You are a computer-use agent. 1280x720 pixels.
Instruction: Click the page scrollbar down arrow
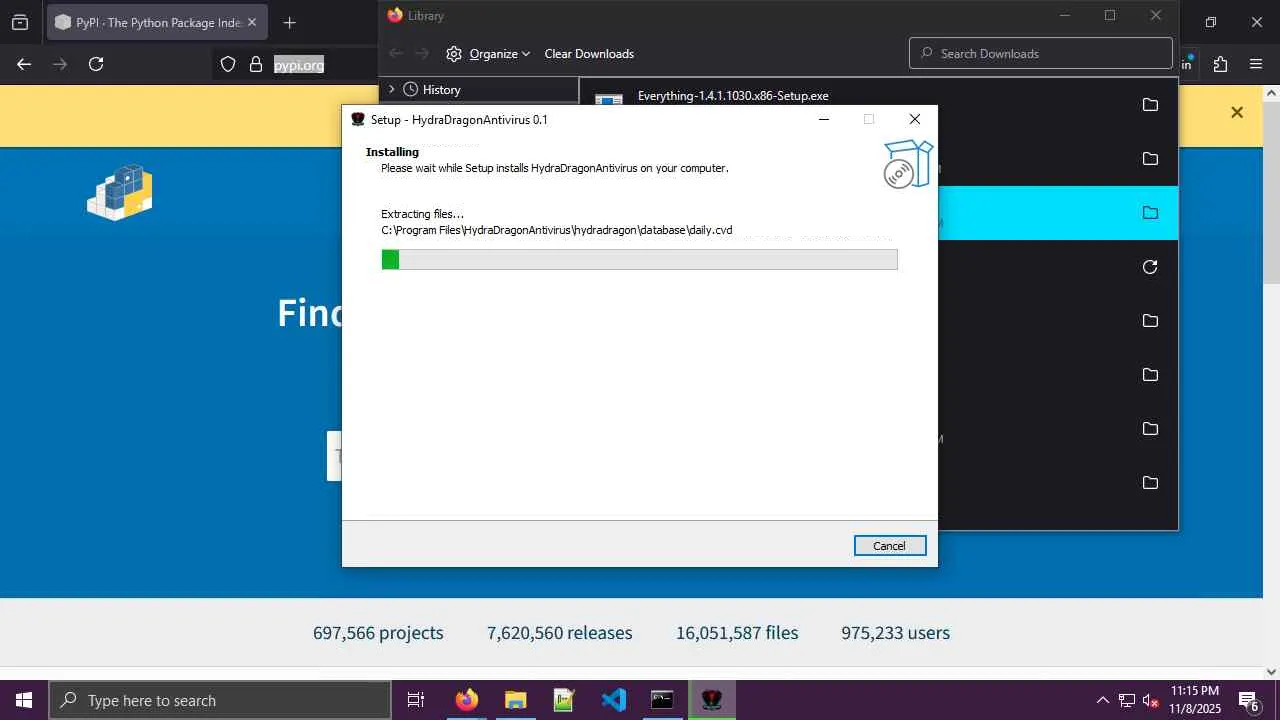tap(1271, 672)
